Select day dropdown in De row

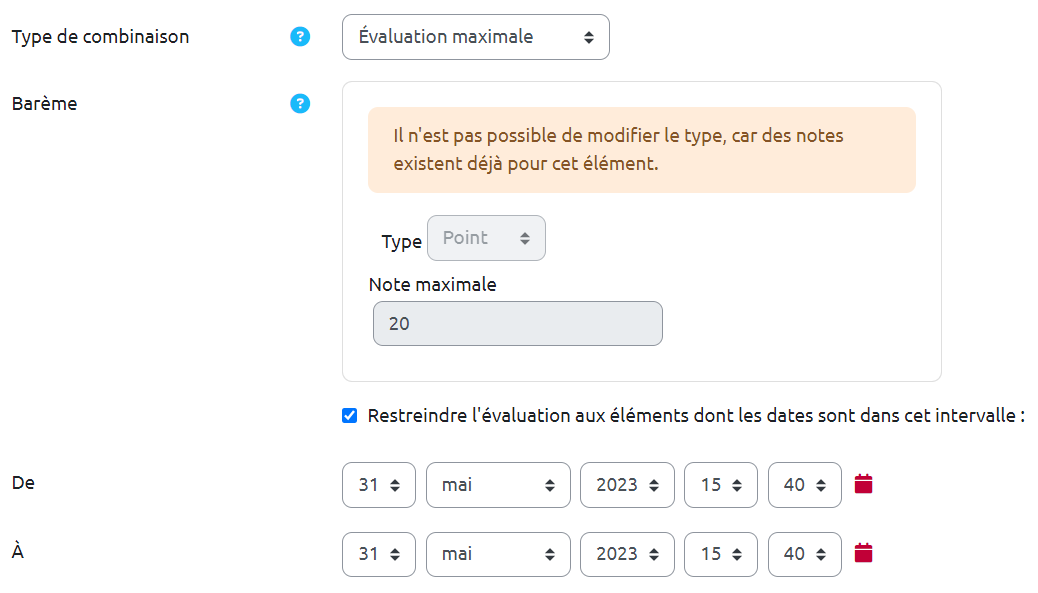click(379, 485)
